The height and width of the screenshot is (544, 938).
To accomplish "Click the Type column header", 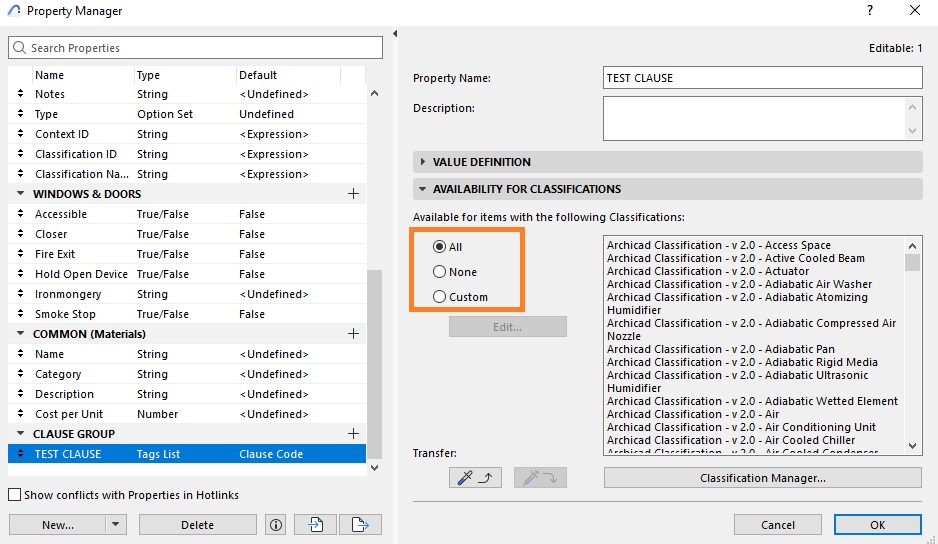I will pos(184,75).
